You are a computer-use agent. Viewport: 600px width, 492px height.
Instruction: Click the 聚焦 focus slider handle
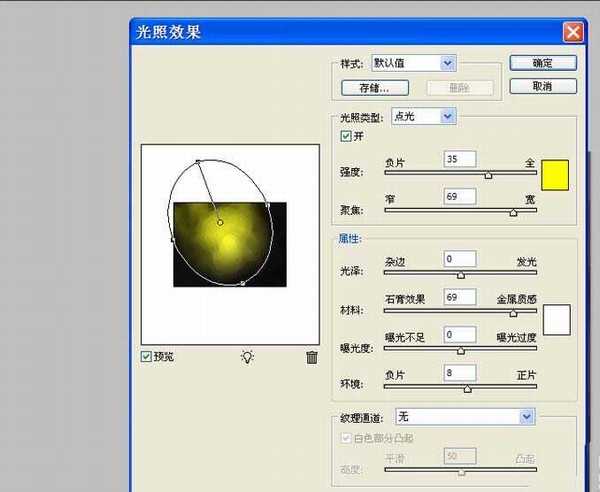pyautogui.click(x=514, y=212)
